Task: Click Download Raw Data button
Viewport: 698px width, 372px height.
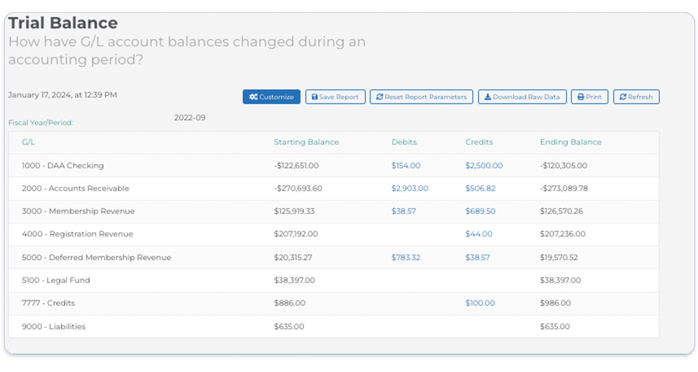Action: click(522, 97)
